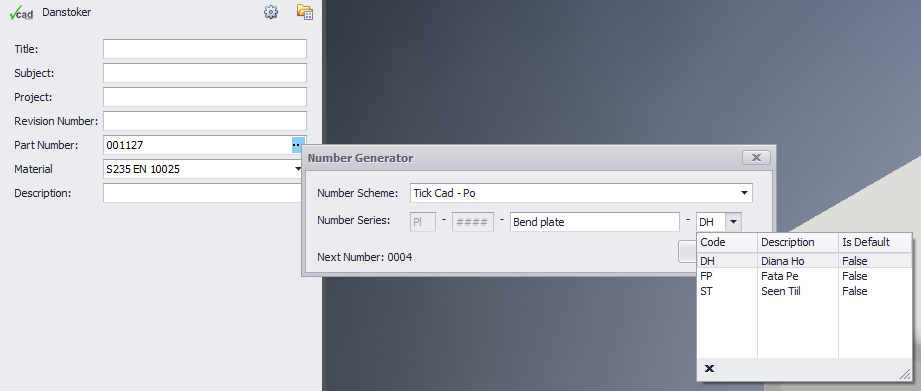
Task: Open the Part Number generator ellipsis button
Action: tap(298, 144)
